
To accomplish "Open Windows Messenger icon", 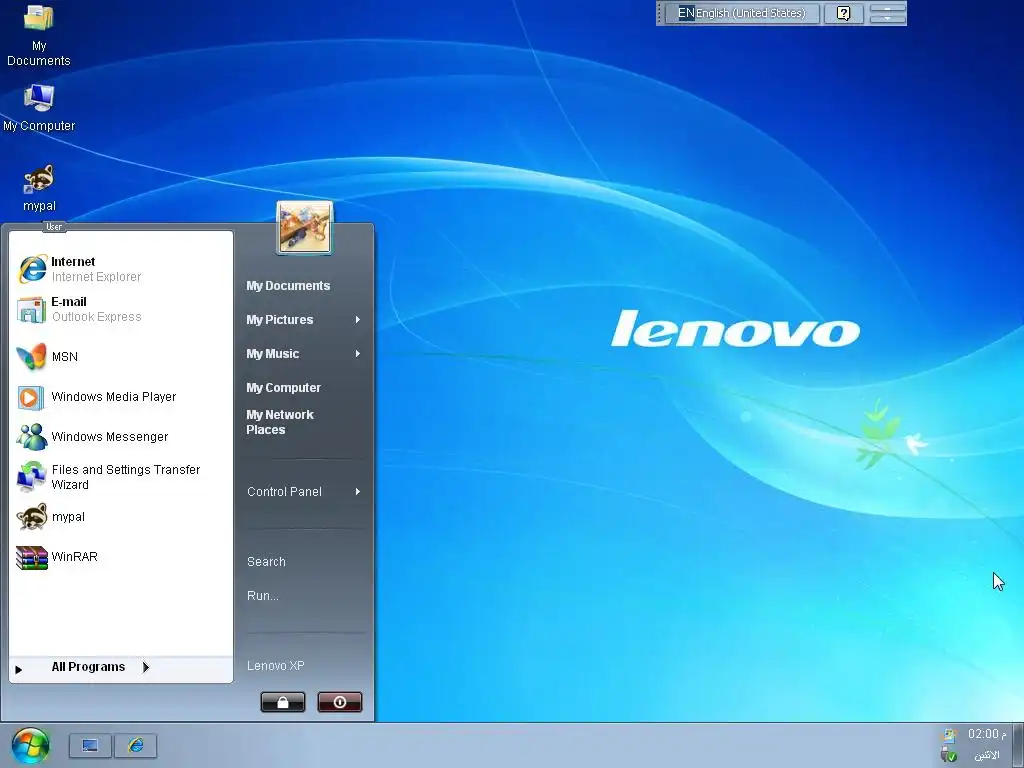I will [31, 437].
